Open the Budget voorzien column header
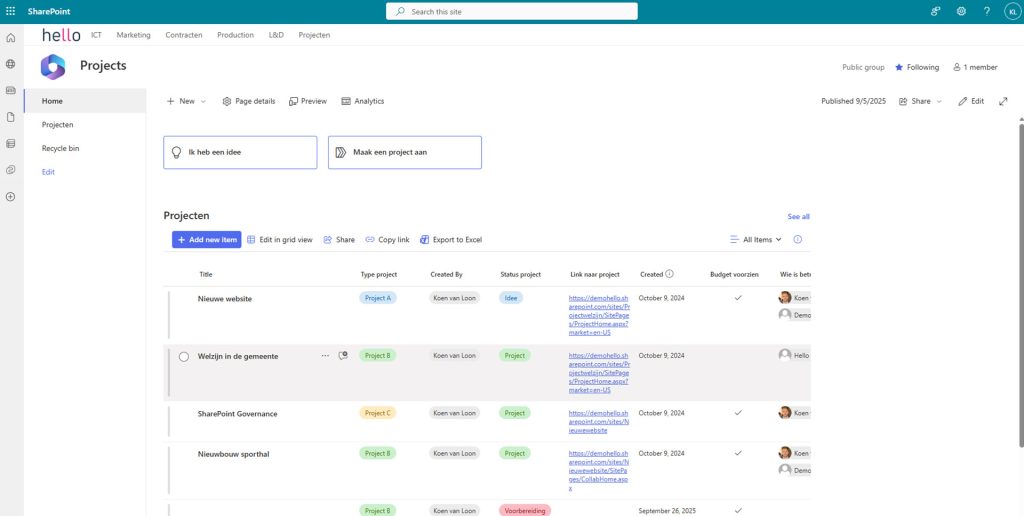Viewport: 1024px width, 516px height. tap(734, 274)
